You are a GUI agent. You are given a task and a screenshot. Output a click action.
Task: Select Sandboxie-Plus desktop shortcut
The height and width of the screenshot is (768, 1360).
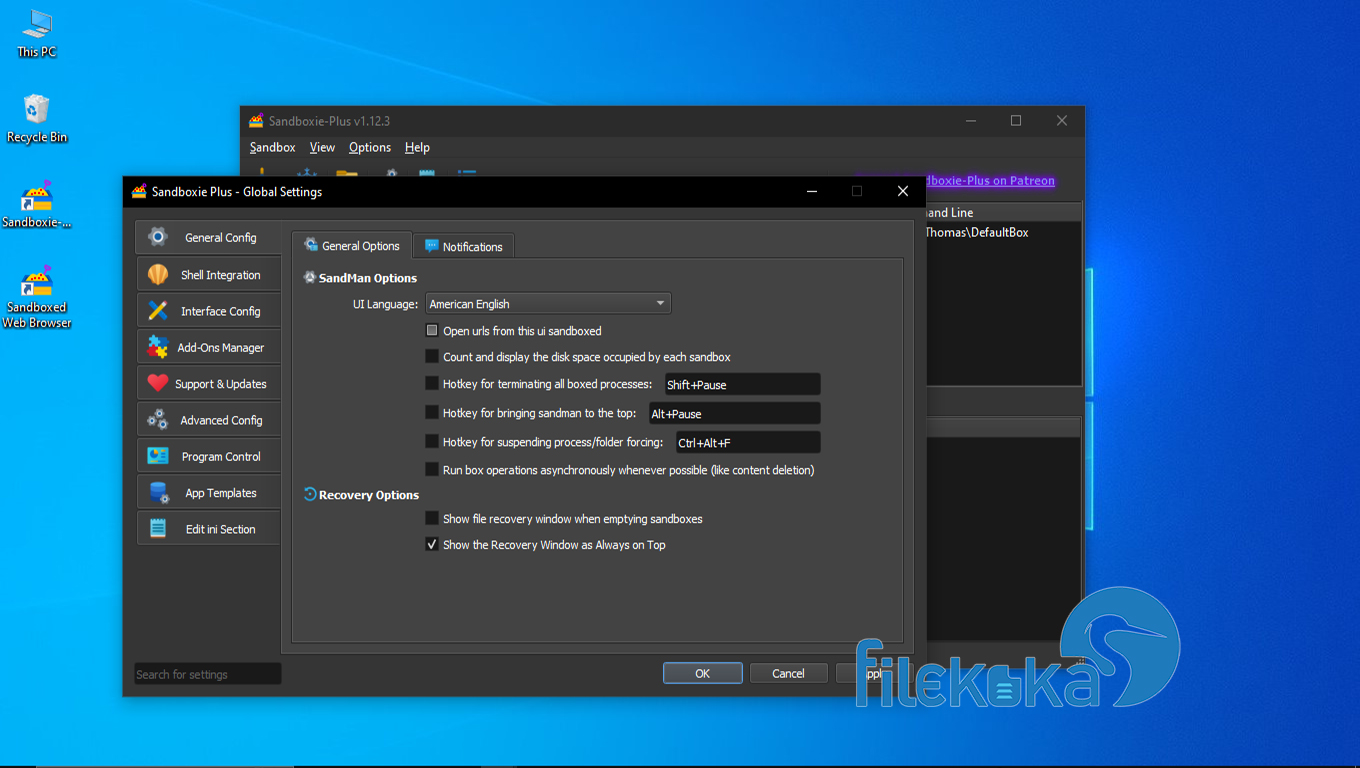point(37,205)
